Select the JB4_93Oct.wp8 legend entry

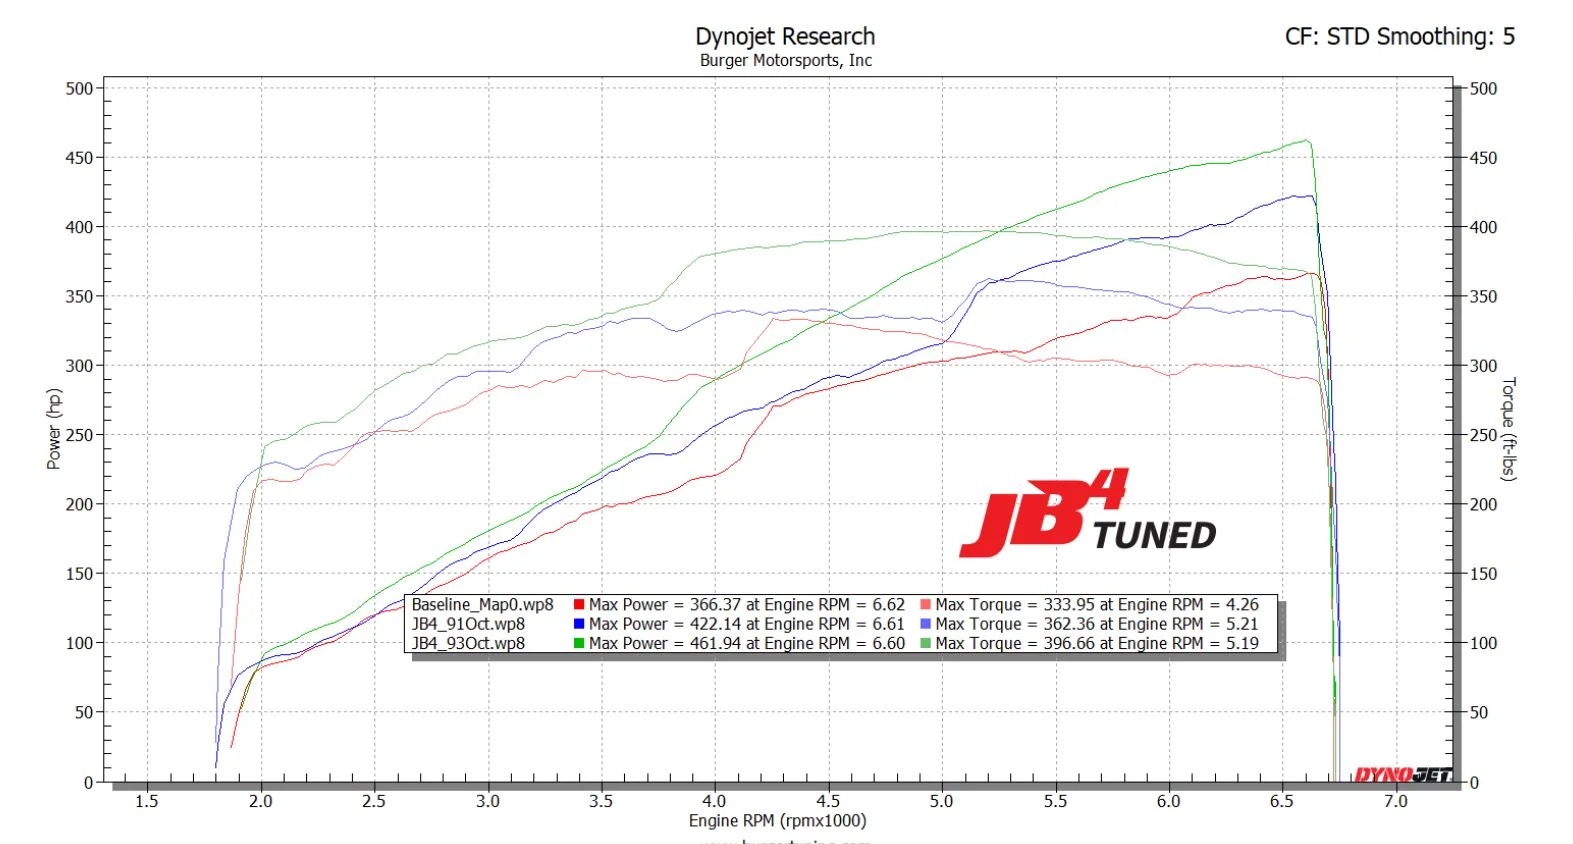(x=468, y=643)
